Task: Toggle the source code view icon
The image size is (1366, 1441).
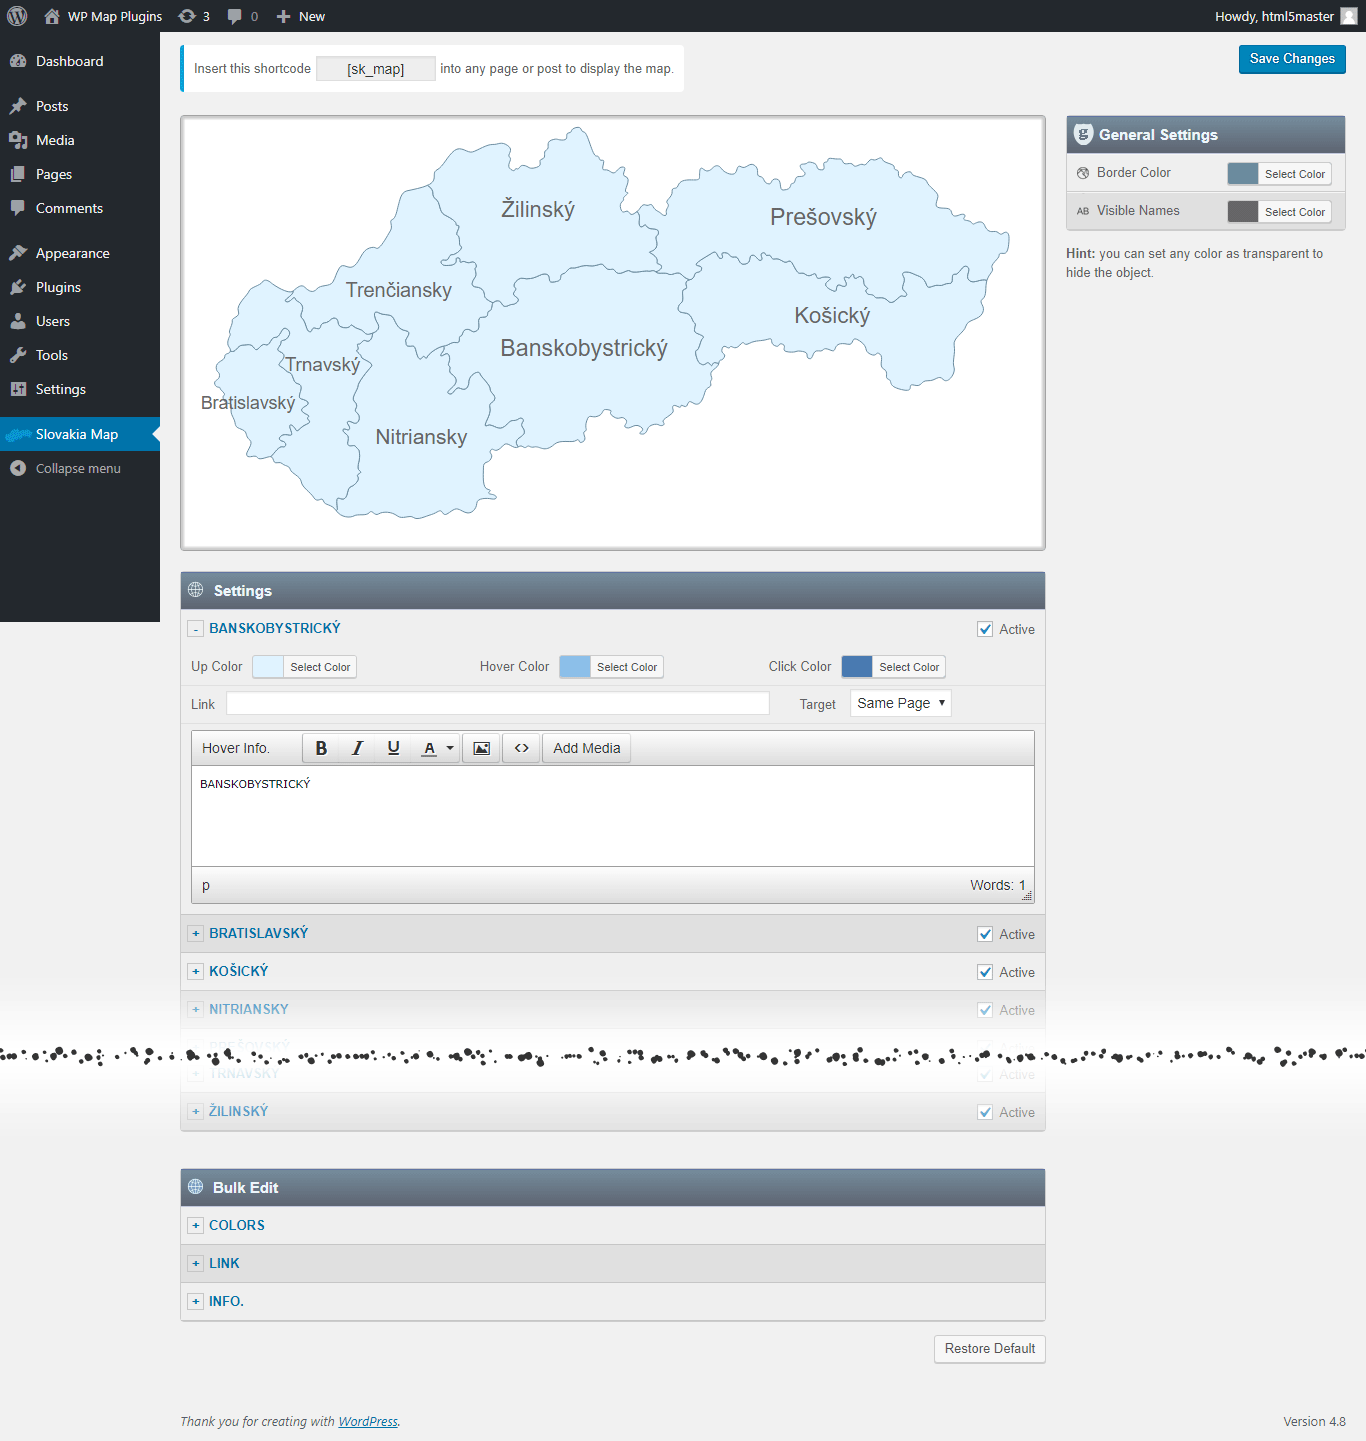Action: pos(521,748)
